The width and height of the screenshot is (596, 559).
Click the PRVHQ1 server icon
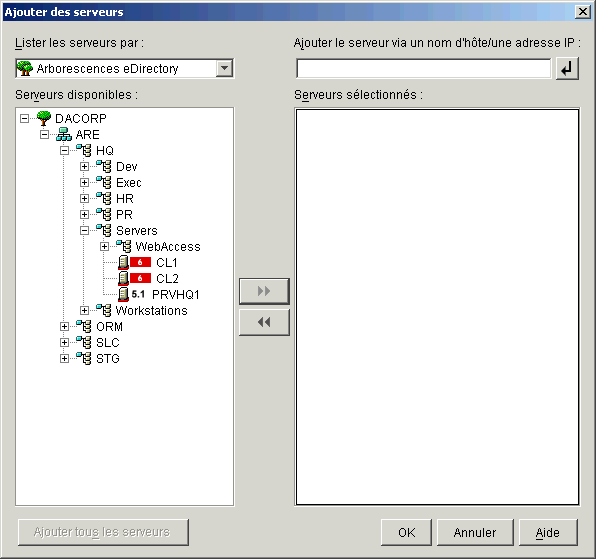(123, 295)
